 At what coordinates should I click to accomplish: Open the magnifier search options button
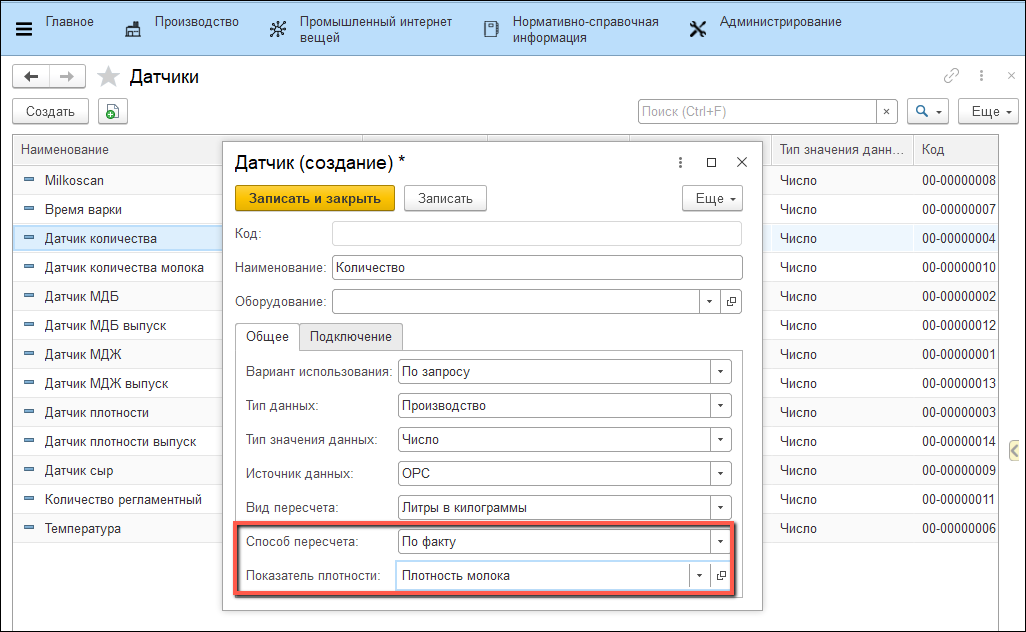coord(927,112)
